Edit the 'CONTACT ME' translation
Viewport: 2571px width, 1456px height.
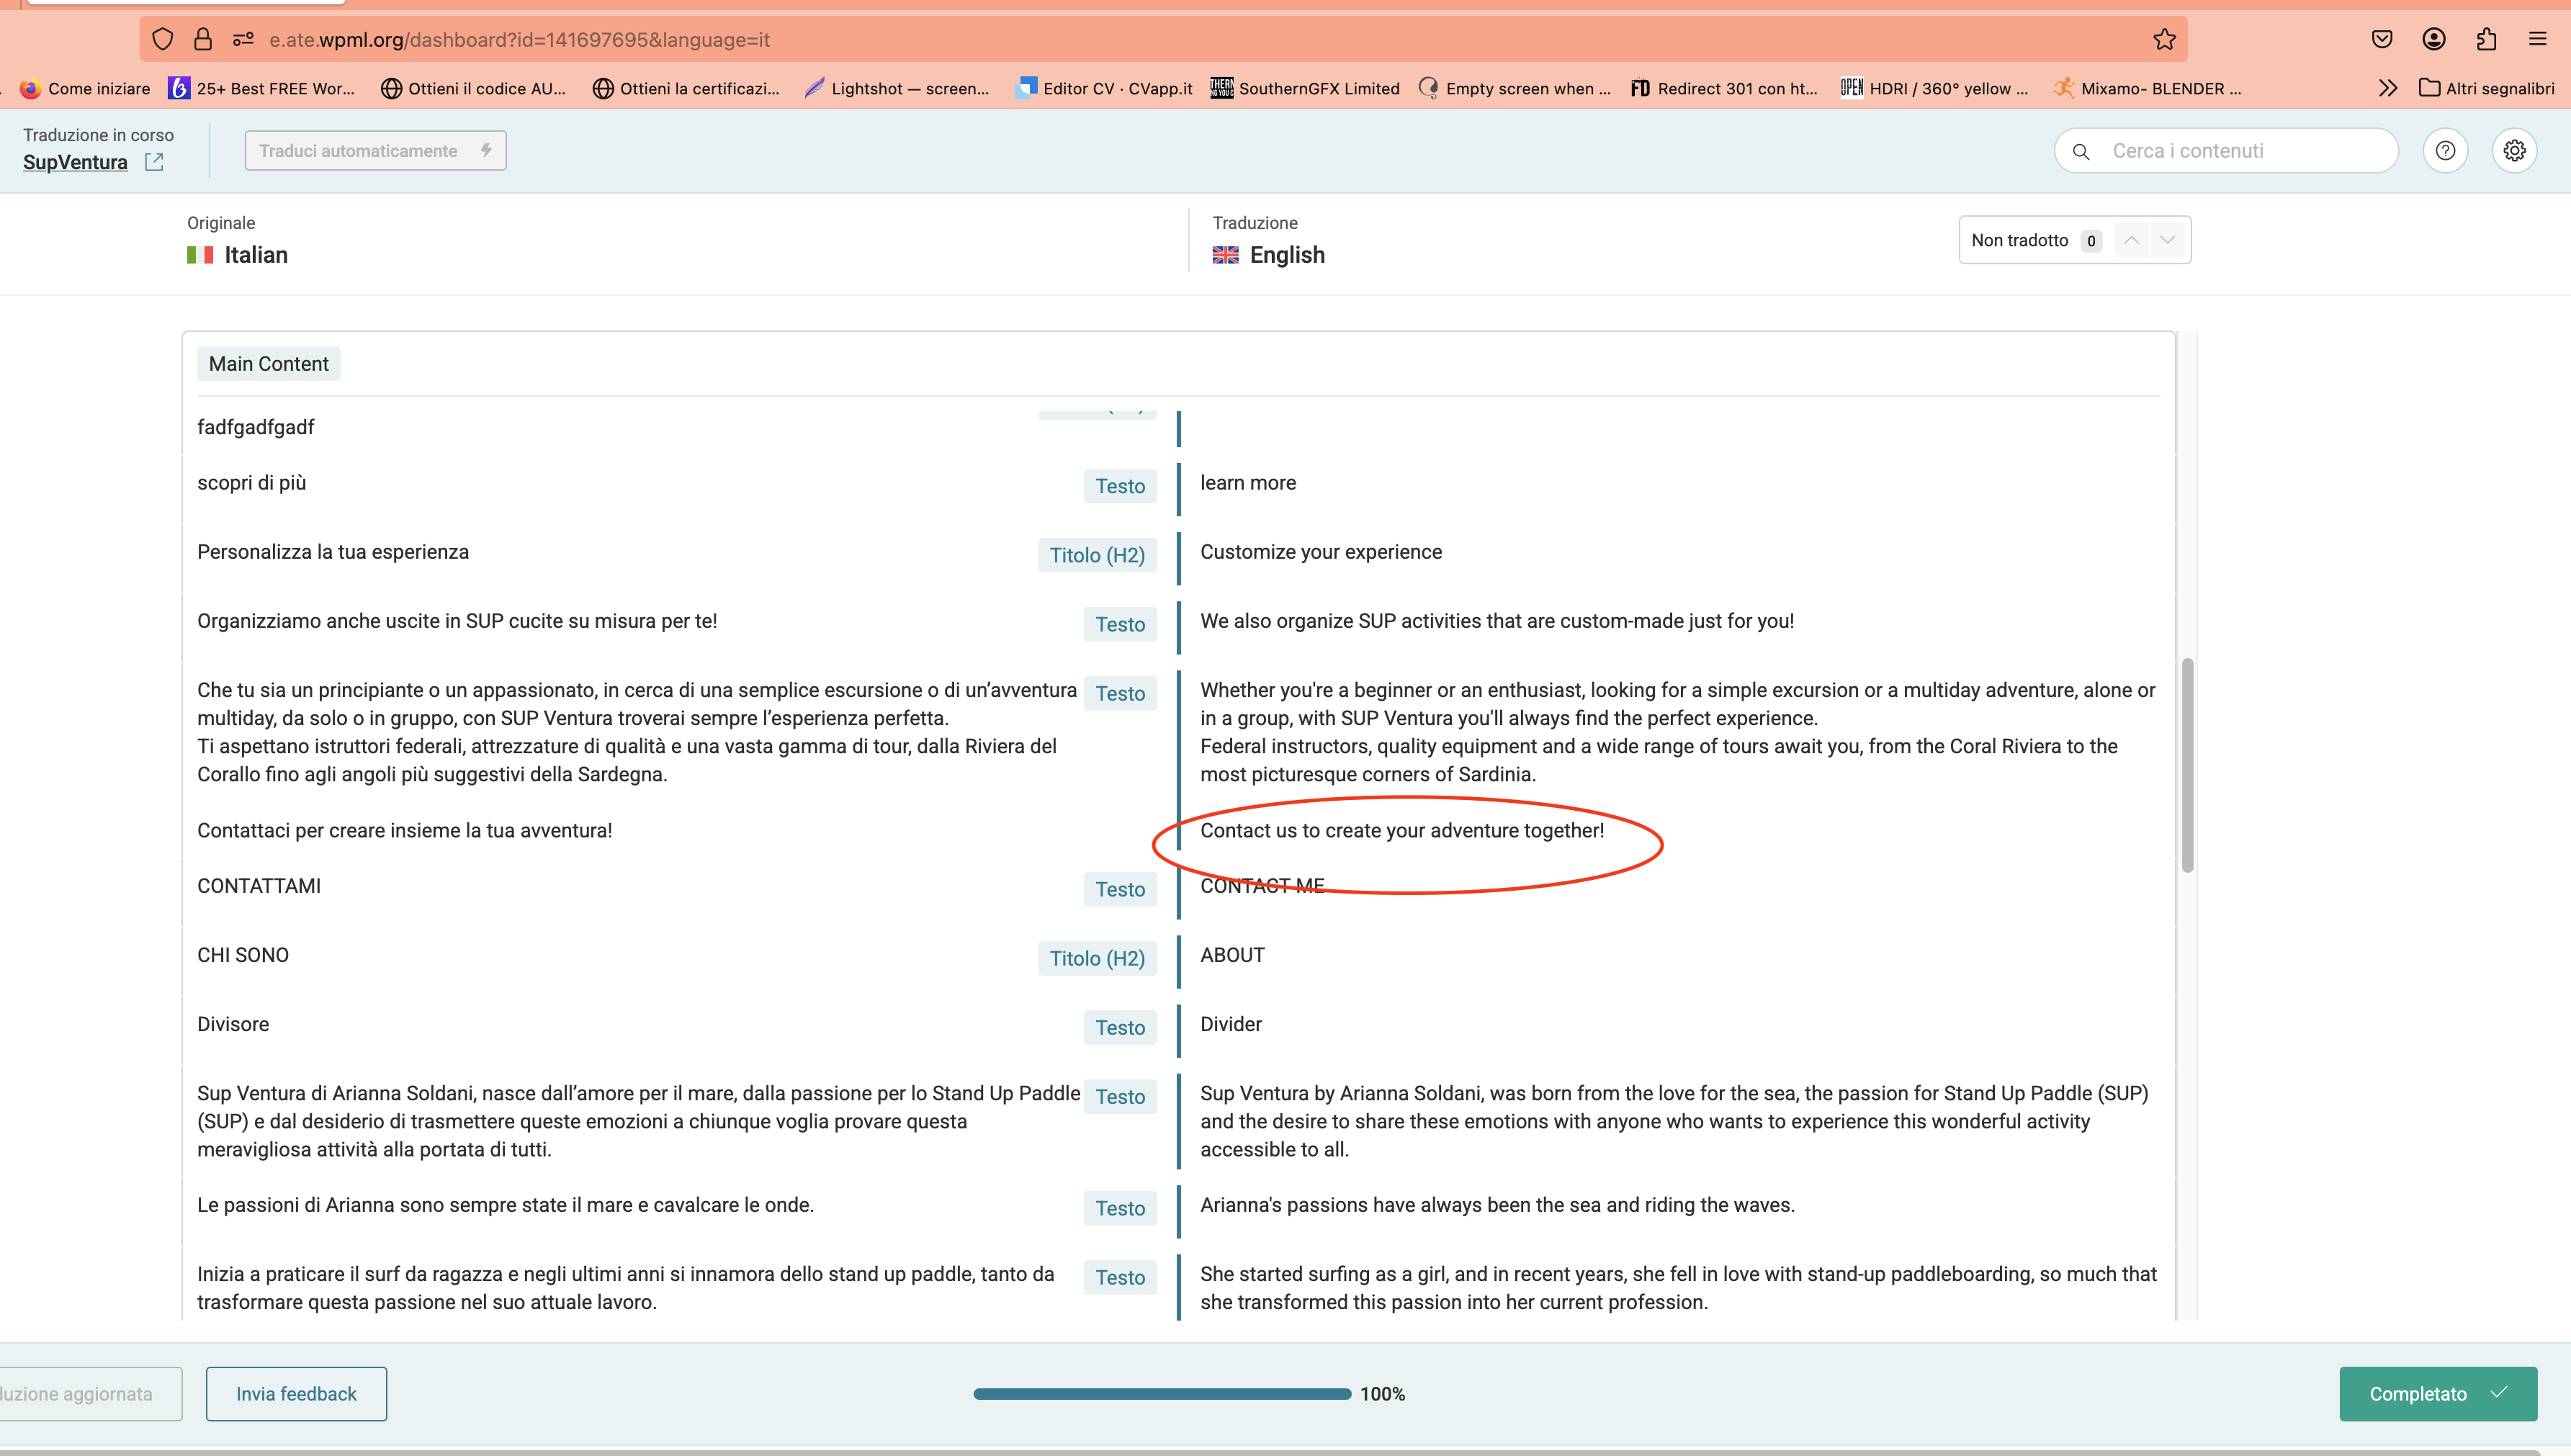tap(1262, 886)
